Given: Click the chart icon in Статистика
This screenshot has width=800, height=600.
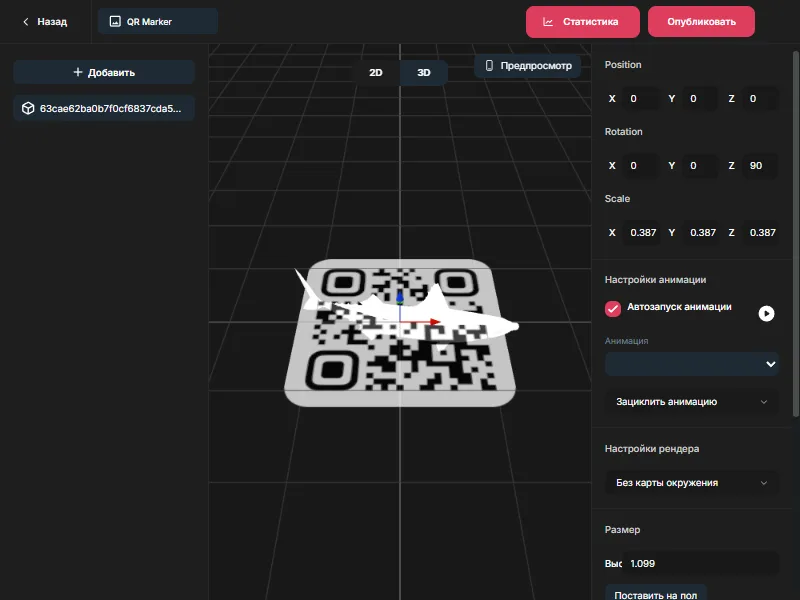Looking at the screenshot, I should click(x=548, y=22).
